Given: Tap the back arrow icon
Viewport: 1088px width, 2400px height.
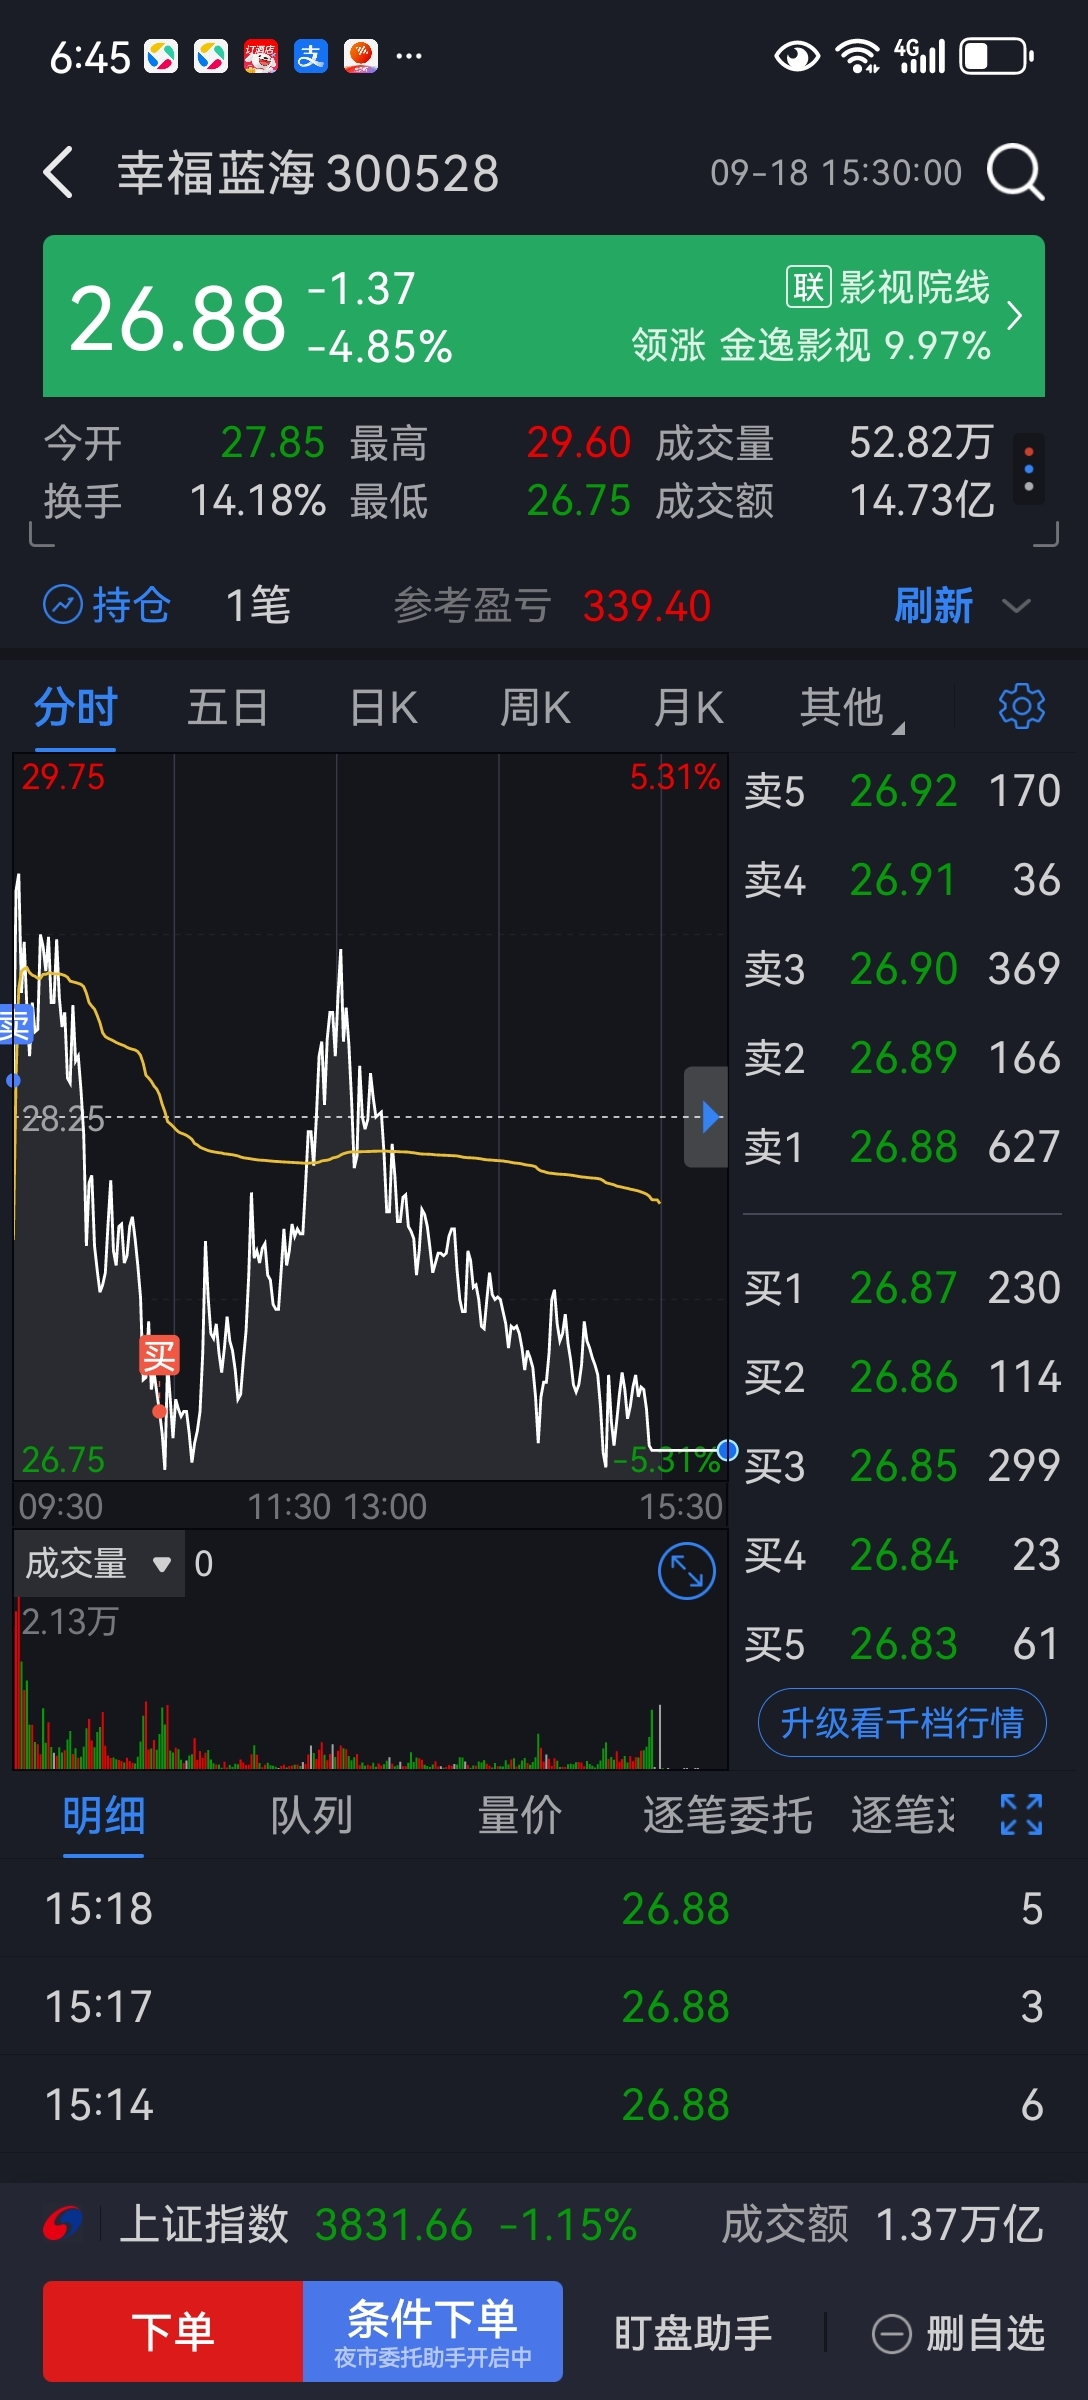Looking at the screenshot, I should [59, 172].
